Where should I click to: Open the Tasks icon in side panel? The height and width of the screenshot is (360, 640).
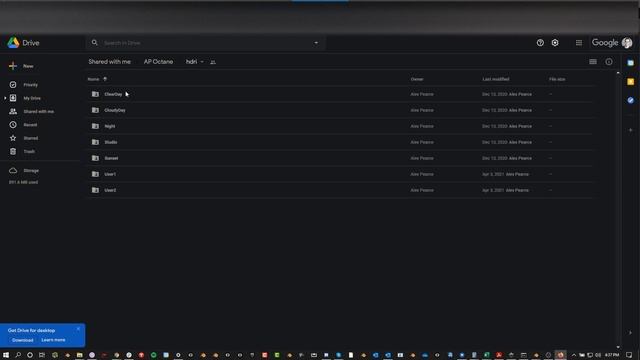tap(631, 100)
